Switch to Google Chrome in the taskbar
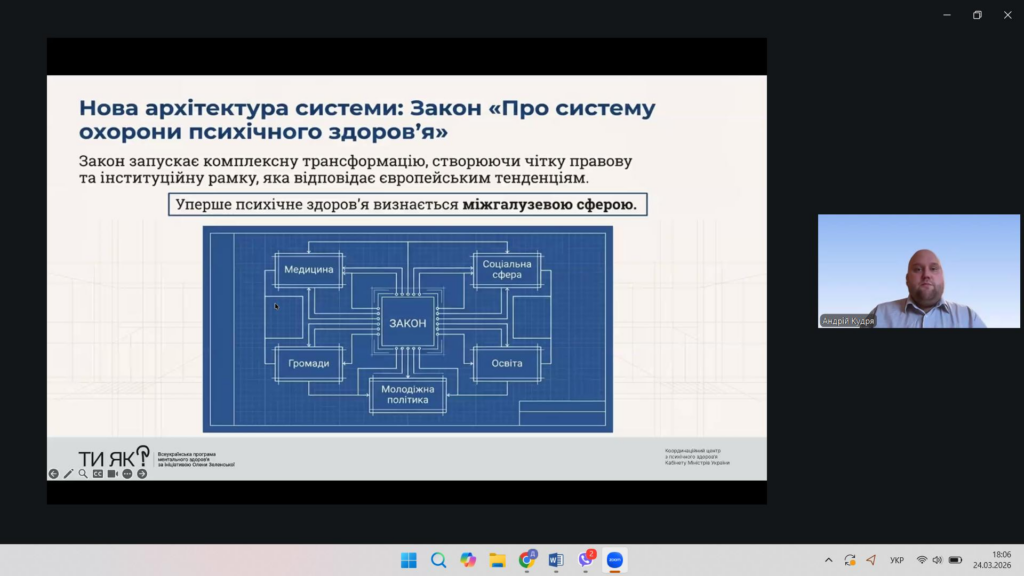Viewport: 1024px width, 576px height. [527, 560]
